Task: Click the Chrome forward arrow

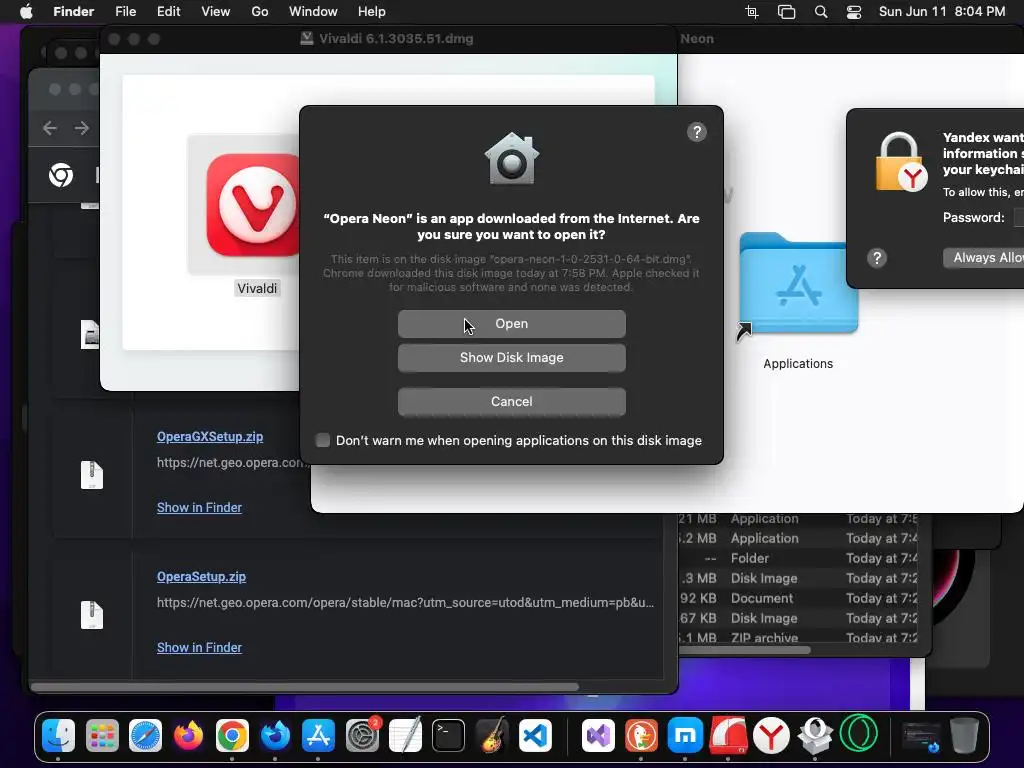Action: coord(82,128)
